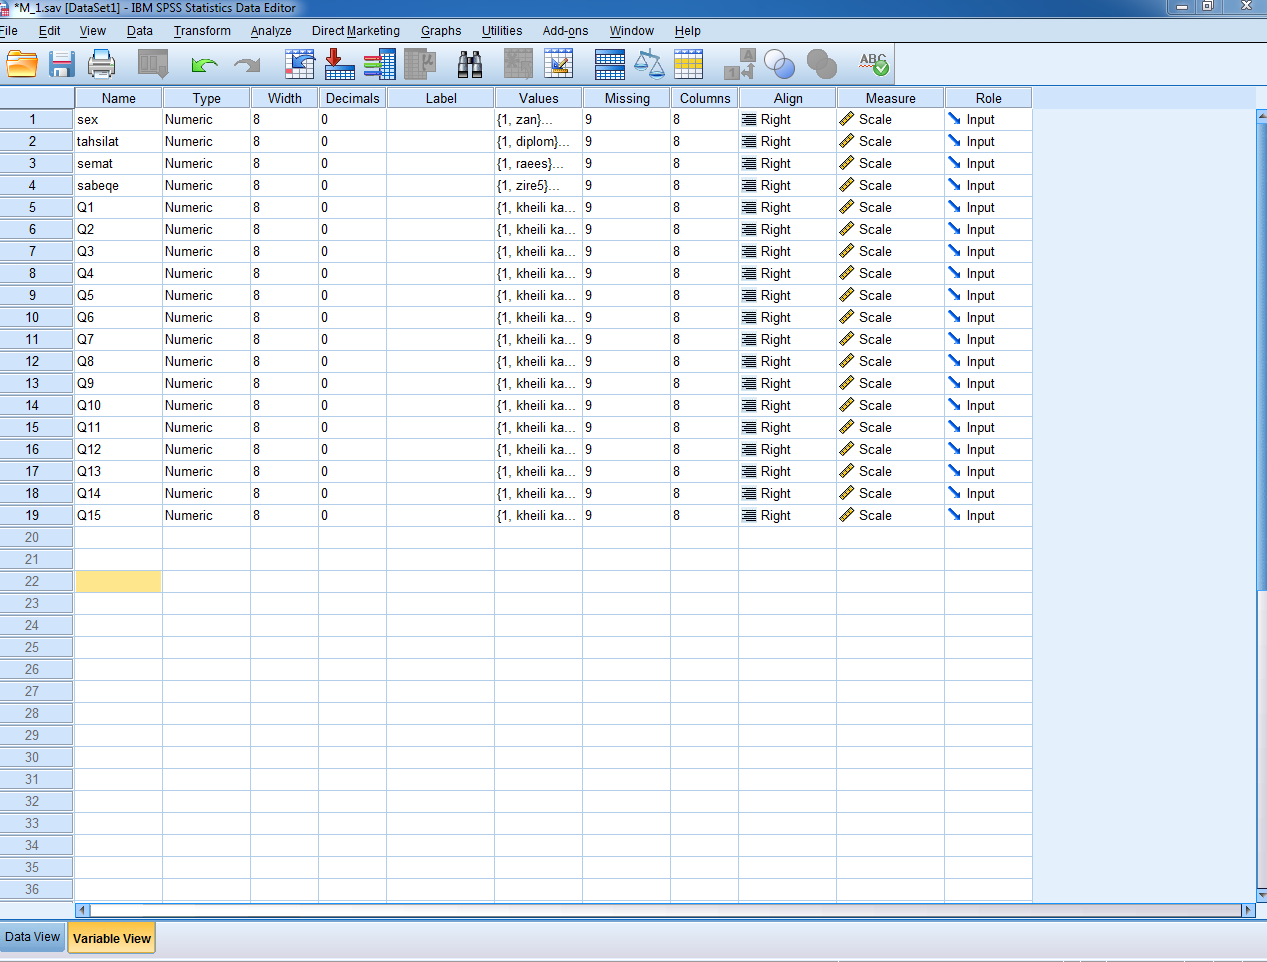The height and width of the screenshot is (962, 1267).
Task: Click the Values column header
Action: 538,98
